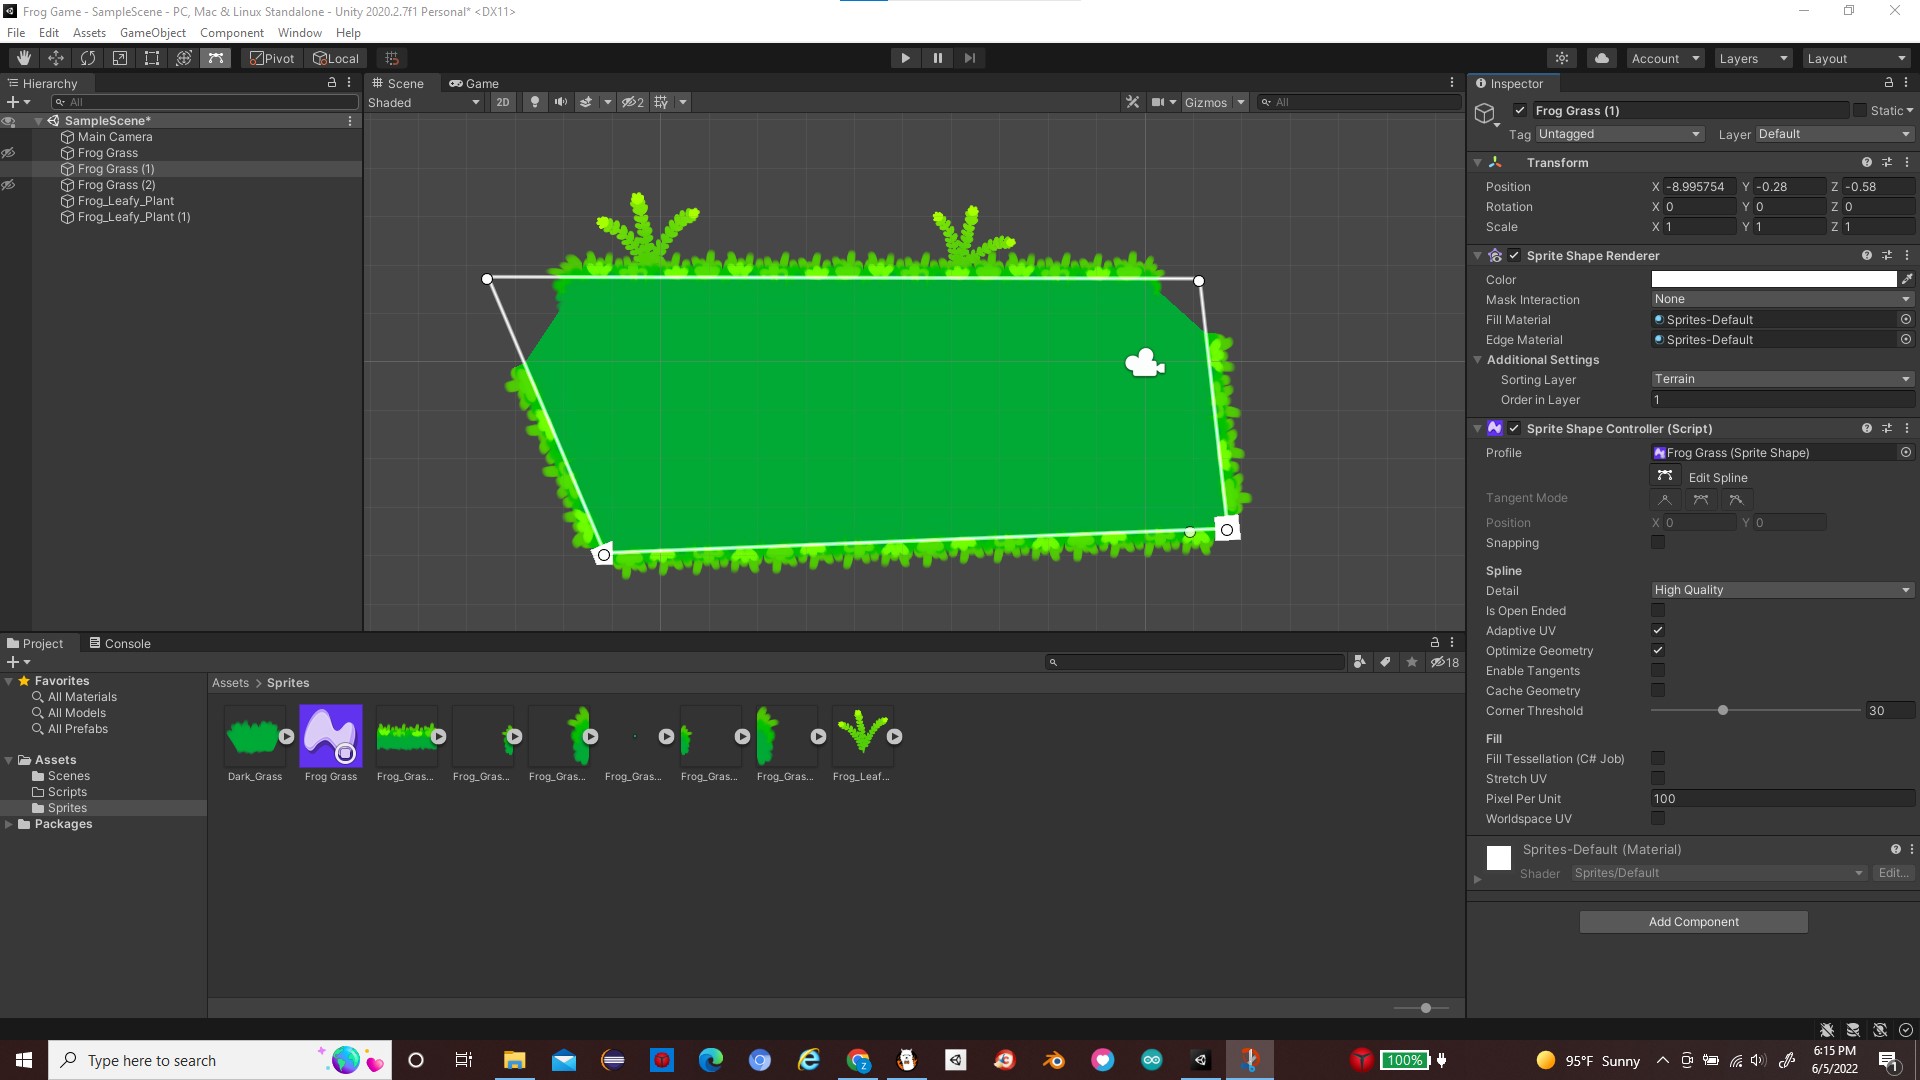Enable the Snapping checkbox
This screenshot has width=1920, height=1080.
pyautogui.click(x=1658, y=542)
